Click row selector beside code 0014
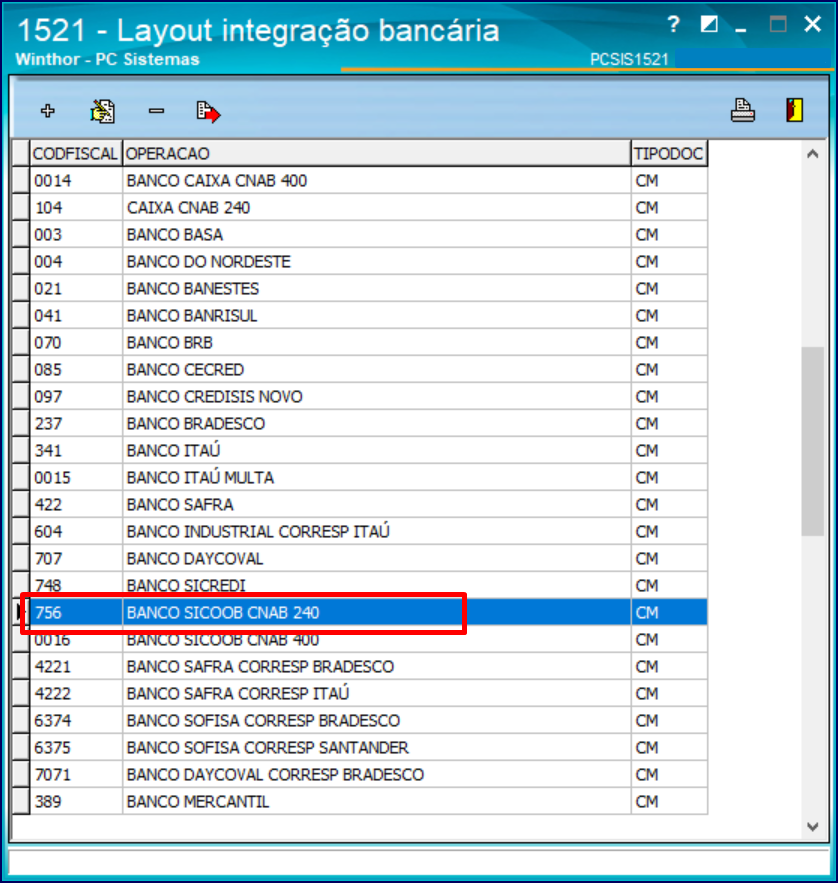Image resolution: width=838 pixels, height=883 pixels. pyautogui.click(x=21, y=181)
